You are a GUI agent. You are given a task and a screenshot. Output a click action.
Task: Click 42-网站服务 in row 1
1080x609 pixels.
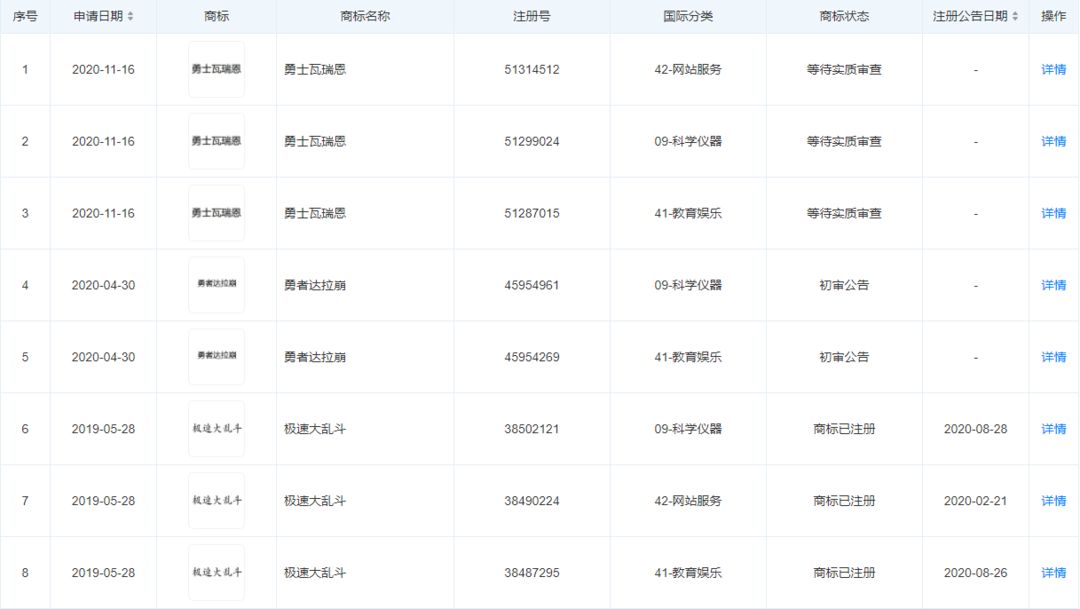(x=688, y=70)
